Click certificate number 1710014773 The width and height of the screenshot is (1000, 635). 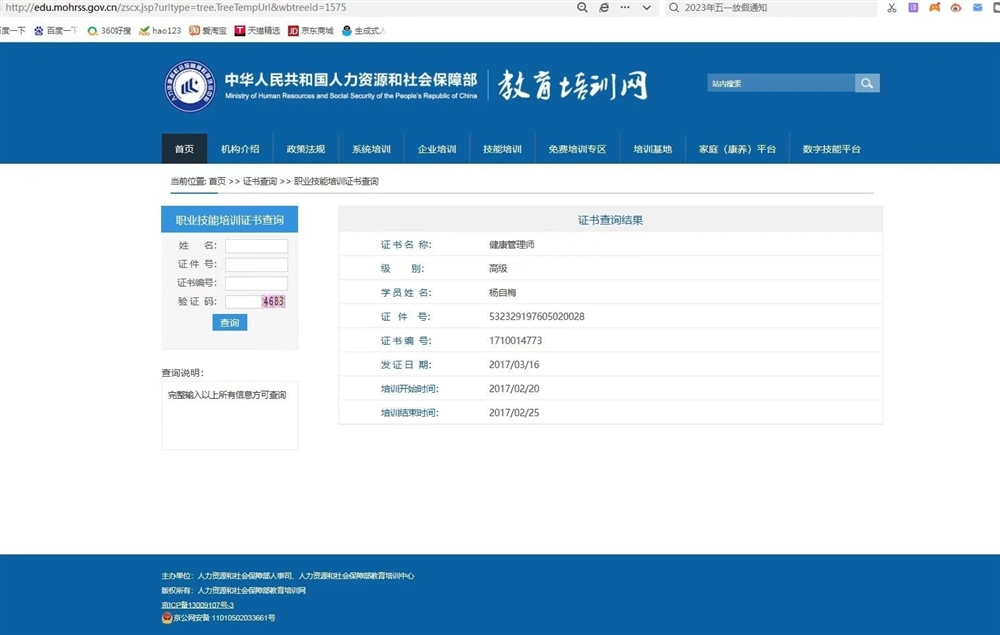515,340
